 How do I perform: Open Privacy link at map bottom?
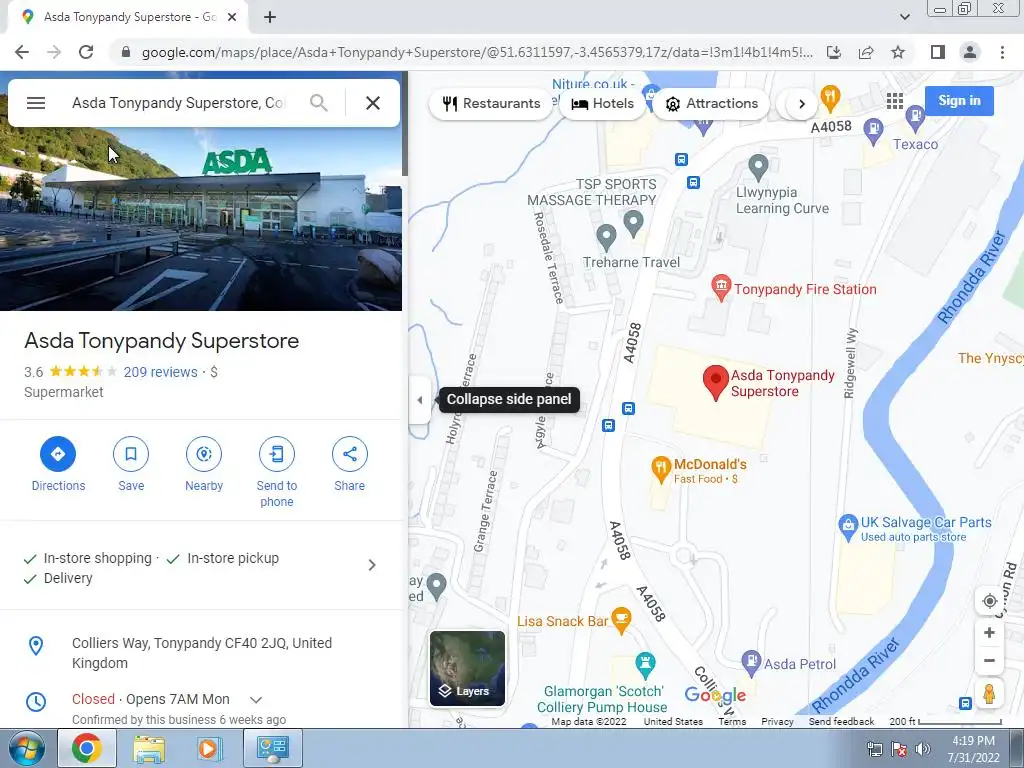[x=777, y=722]
